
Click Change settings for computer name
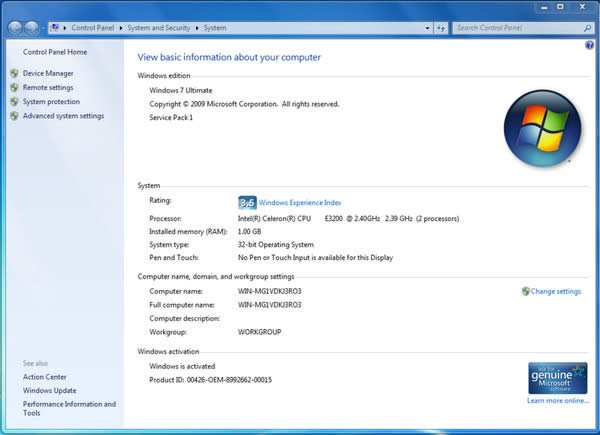coord(555,291)
